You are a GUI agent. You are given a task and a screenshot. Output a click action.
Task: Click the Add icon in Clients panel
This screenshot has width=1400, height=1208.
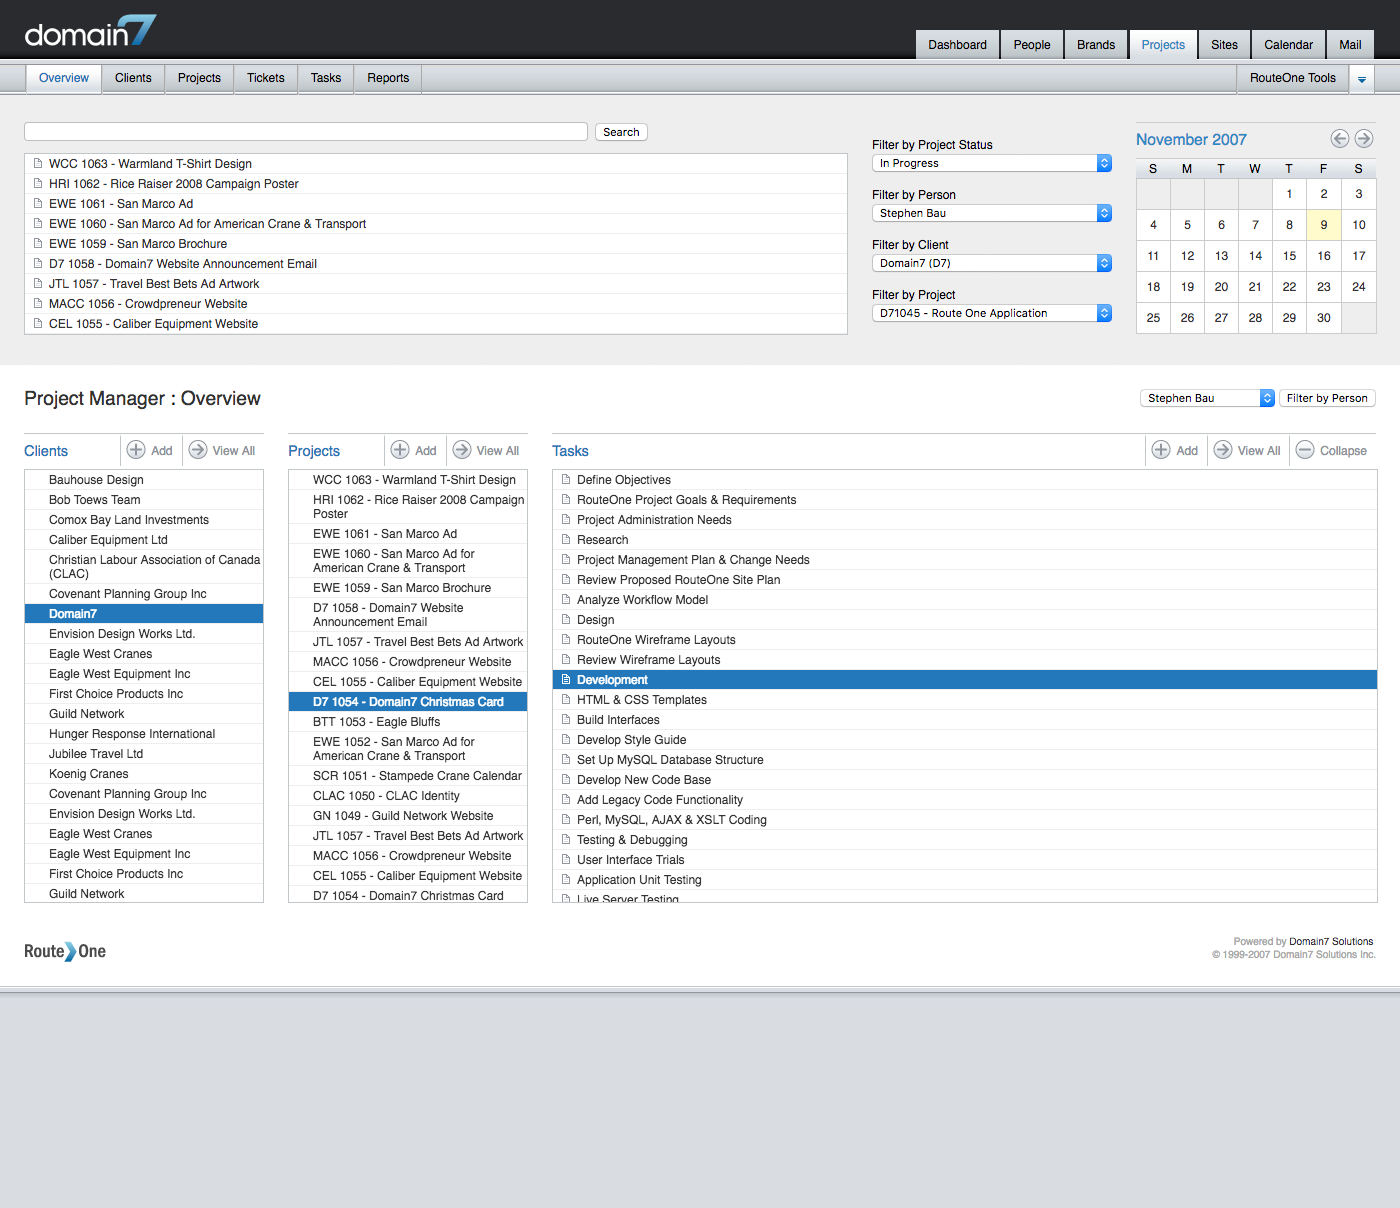[x=136, y=450]
